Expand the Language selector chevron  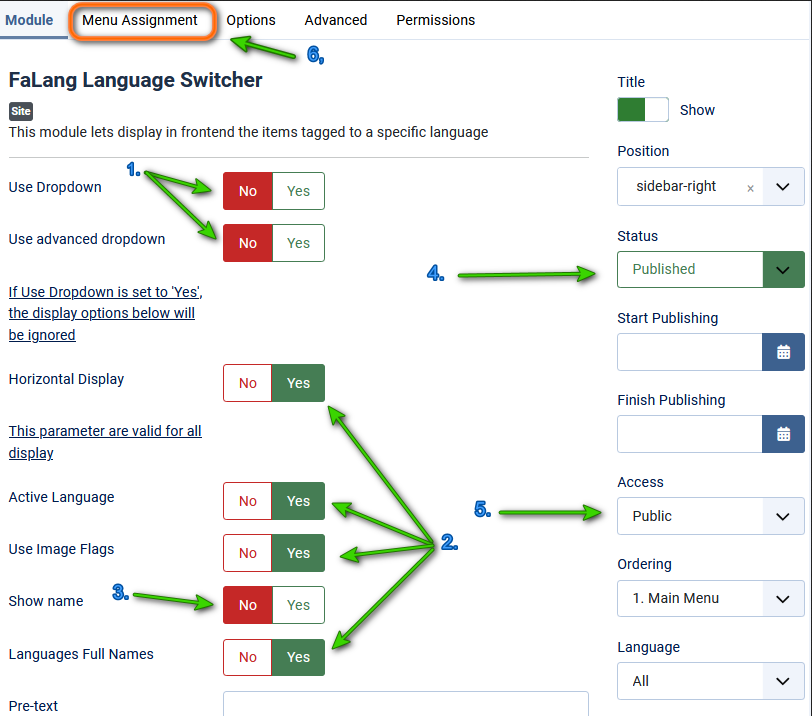coord(784,681)
